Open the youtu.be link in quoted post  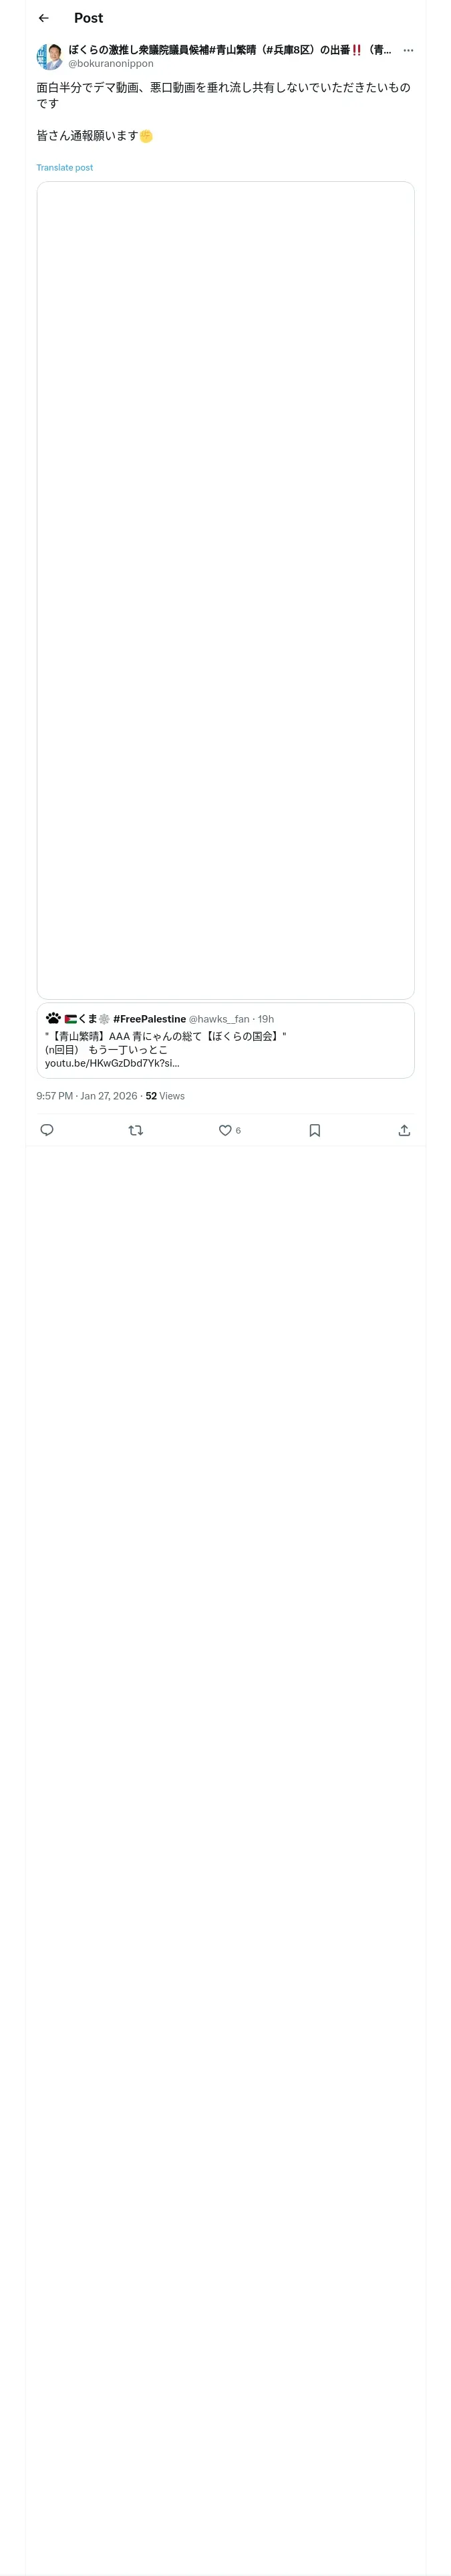click(x=112, y=1063)
